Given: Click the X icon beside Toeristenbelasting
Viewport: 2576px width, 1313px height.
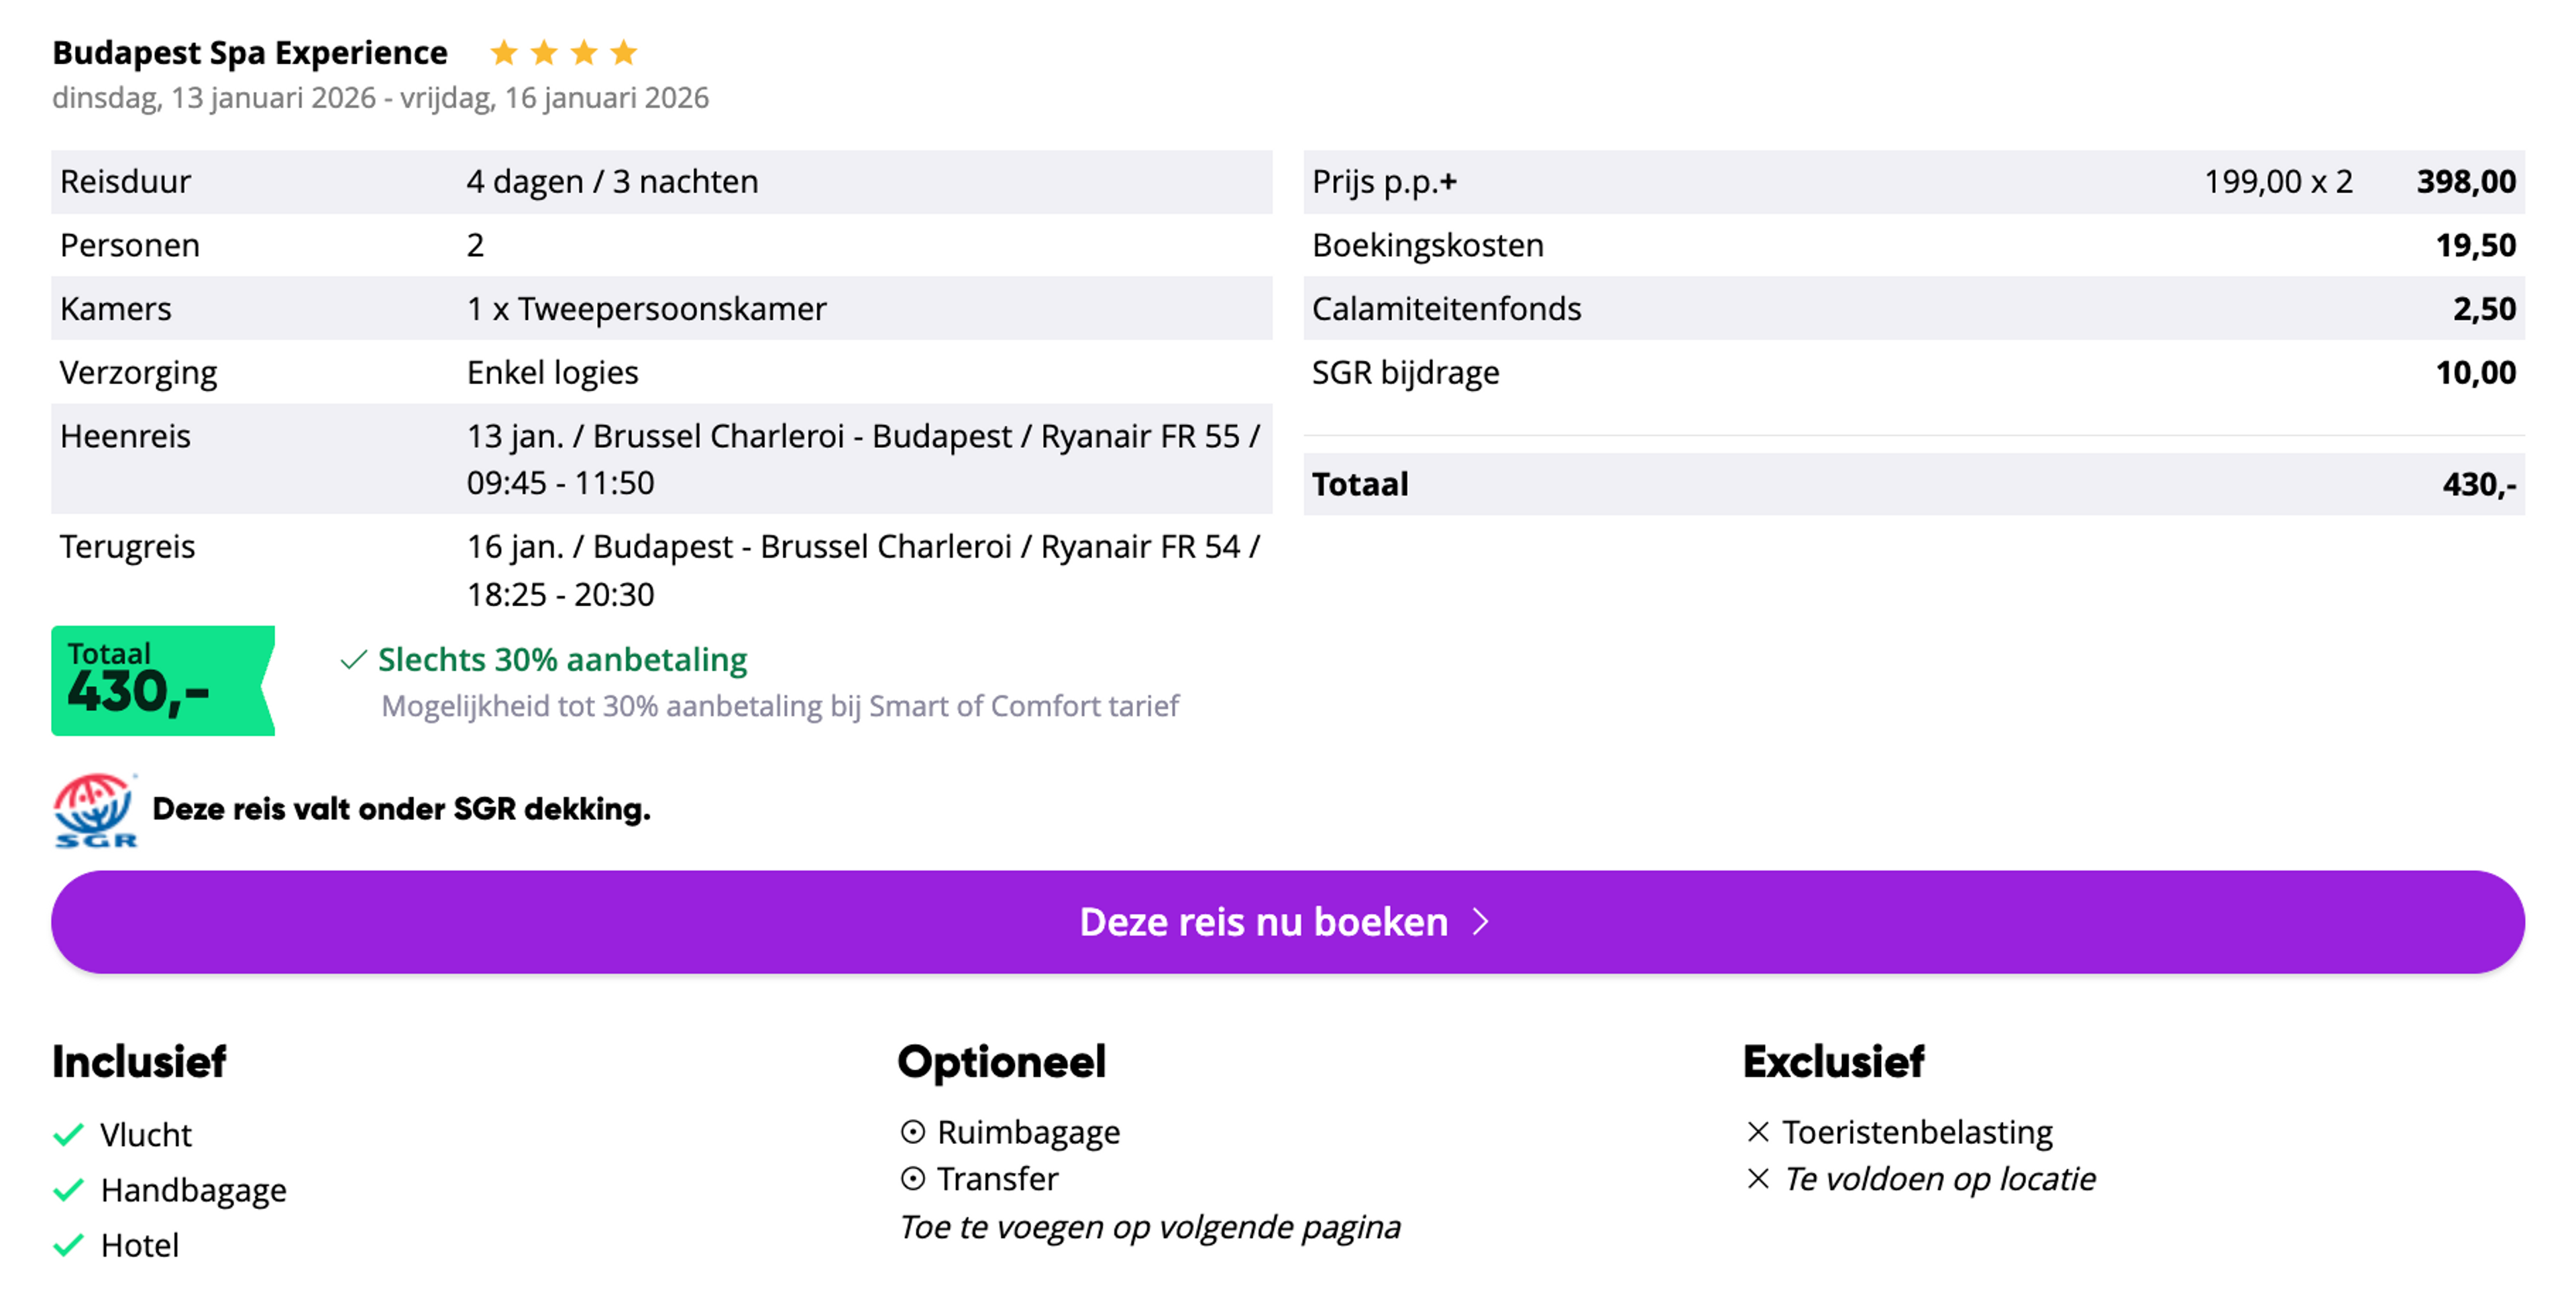Looking at the screenshot, I should tap(1758, 1131).
